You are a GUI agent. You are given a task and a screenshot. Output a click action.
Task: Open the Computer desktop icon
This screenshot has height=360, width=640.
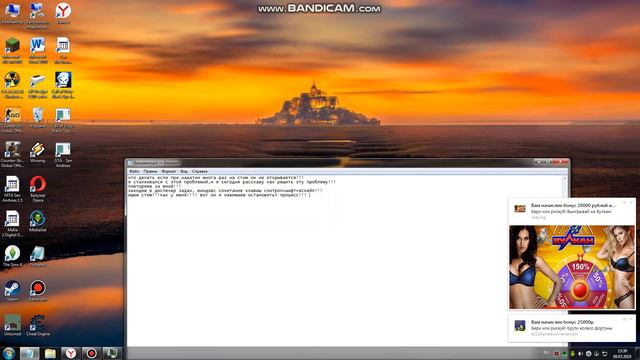pyautogui.click(x=12, y=13)
